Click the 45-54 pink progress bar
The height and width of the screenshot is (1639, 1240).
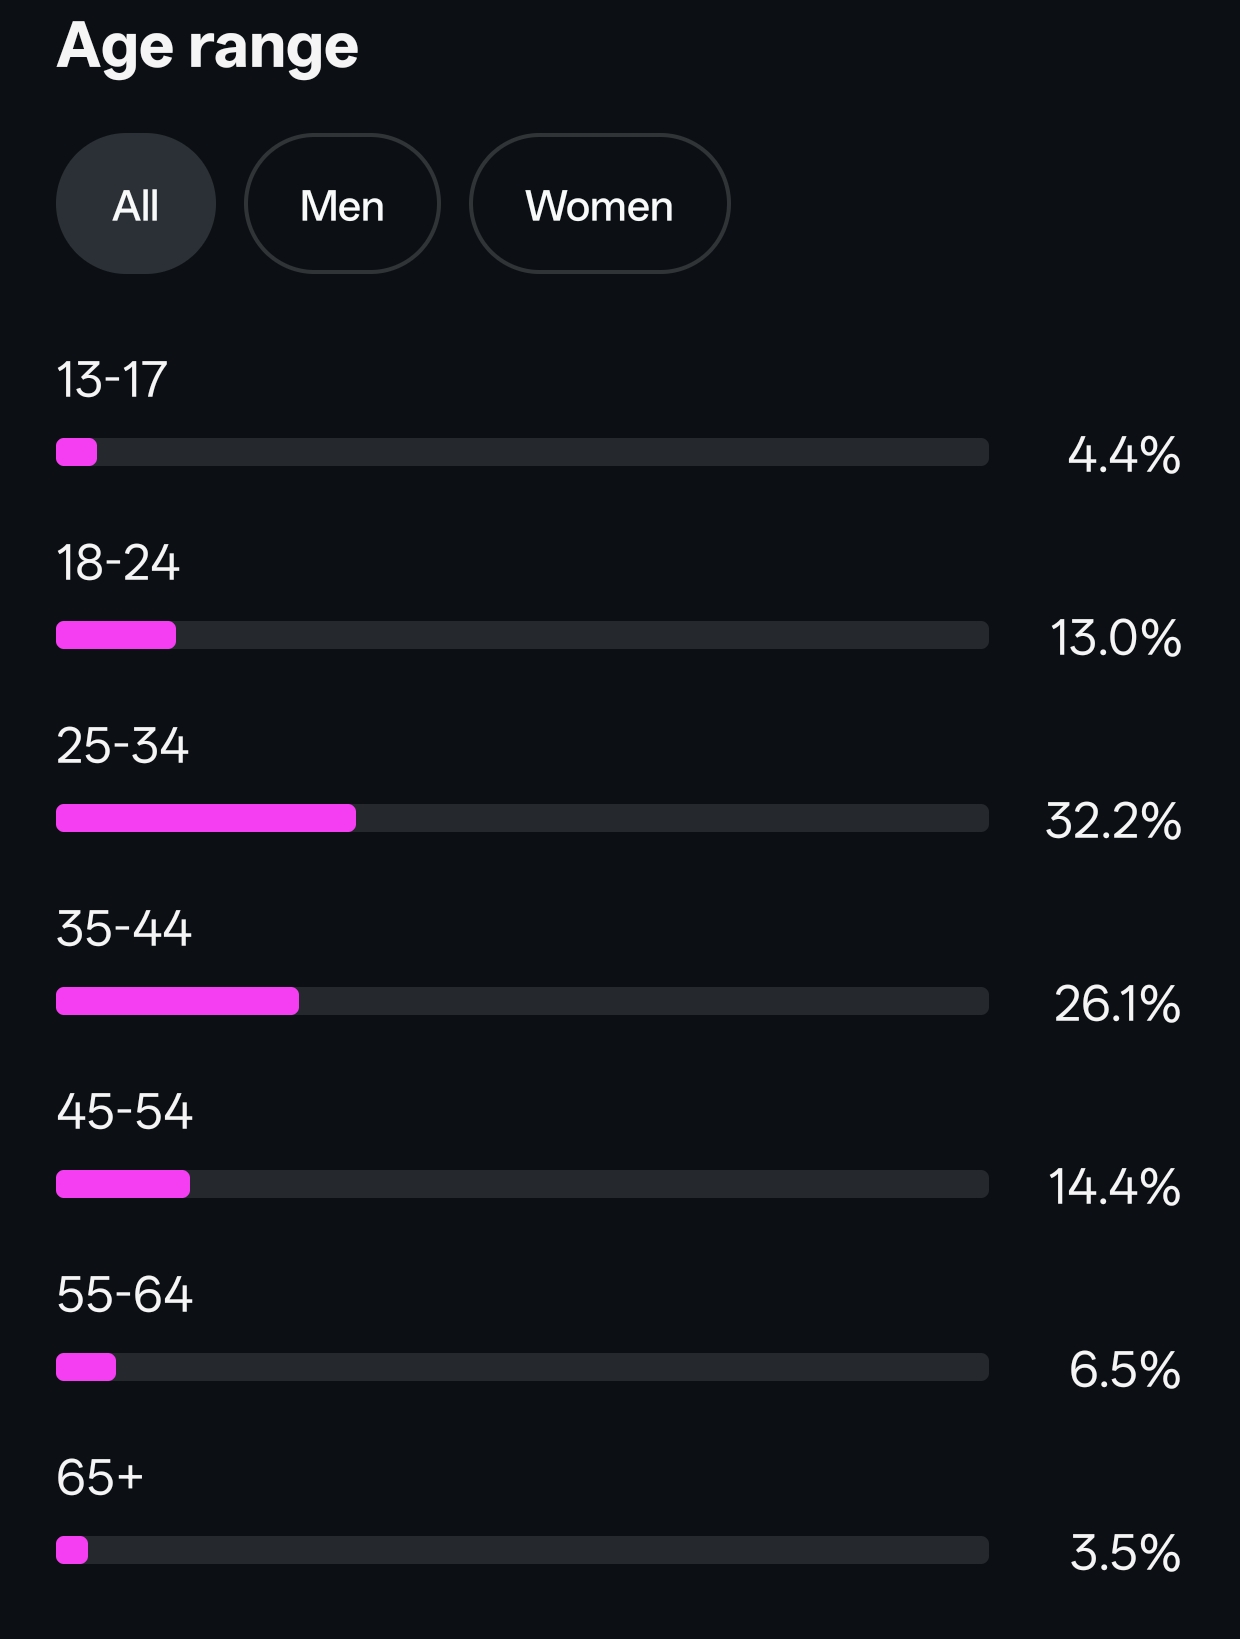[123, 1184]
